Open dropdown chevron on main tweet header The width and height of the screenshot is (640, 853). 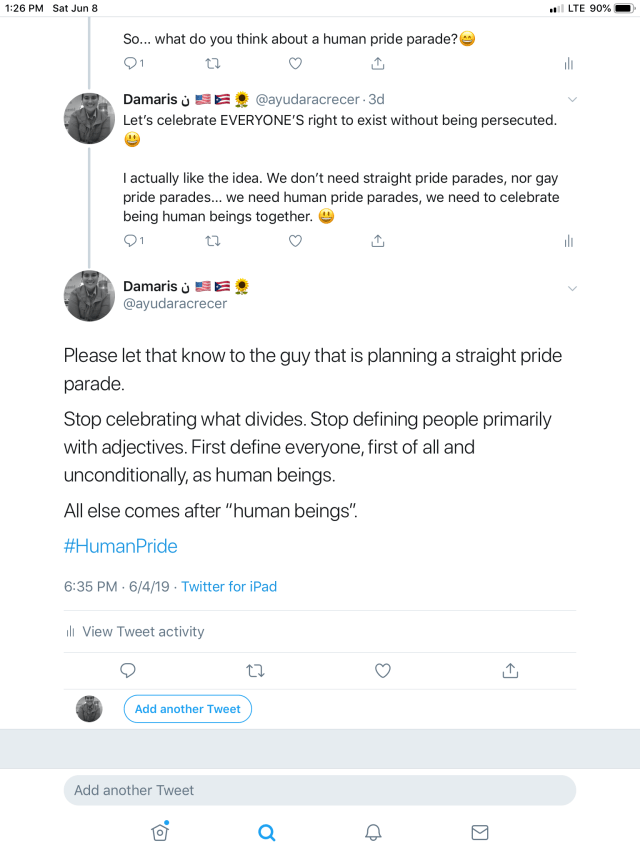pos(572,288)
